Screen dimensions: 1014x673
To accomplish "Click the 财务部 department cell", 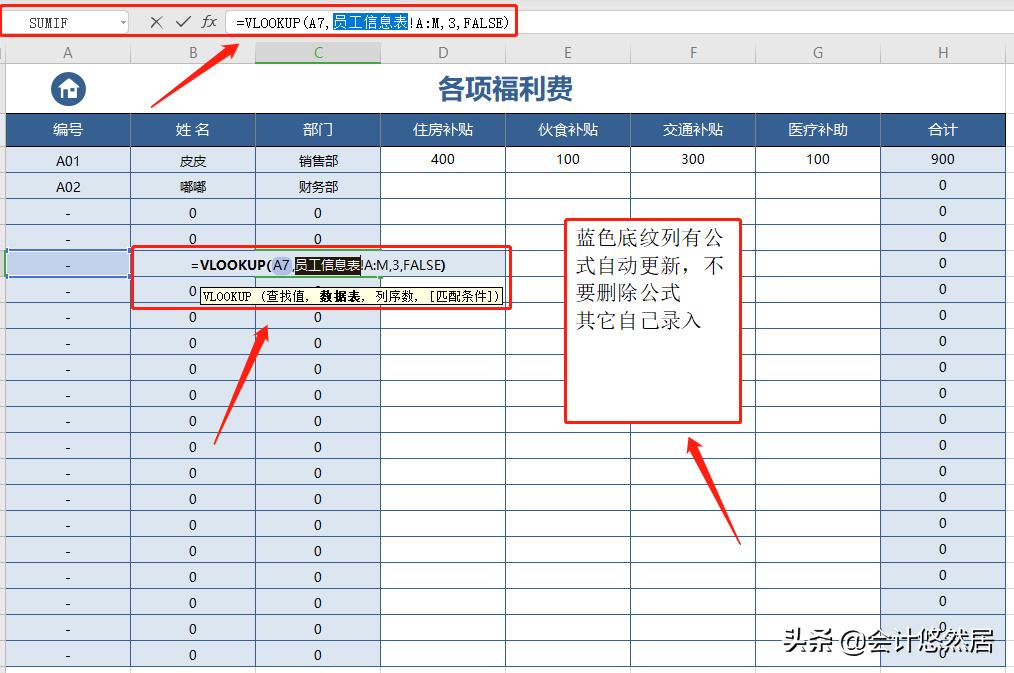I will tap(317, 185).
